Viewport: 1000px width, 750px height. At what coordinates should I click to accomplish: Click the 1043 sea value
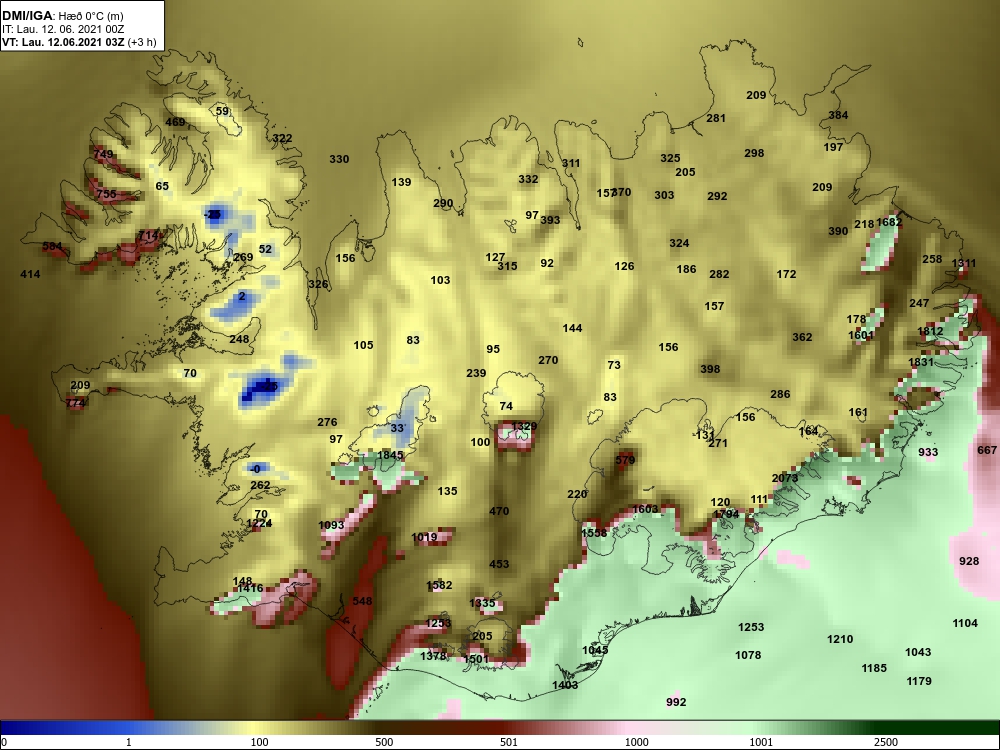tap(918, 652)
